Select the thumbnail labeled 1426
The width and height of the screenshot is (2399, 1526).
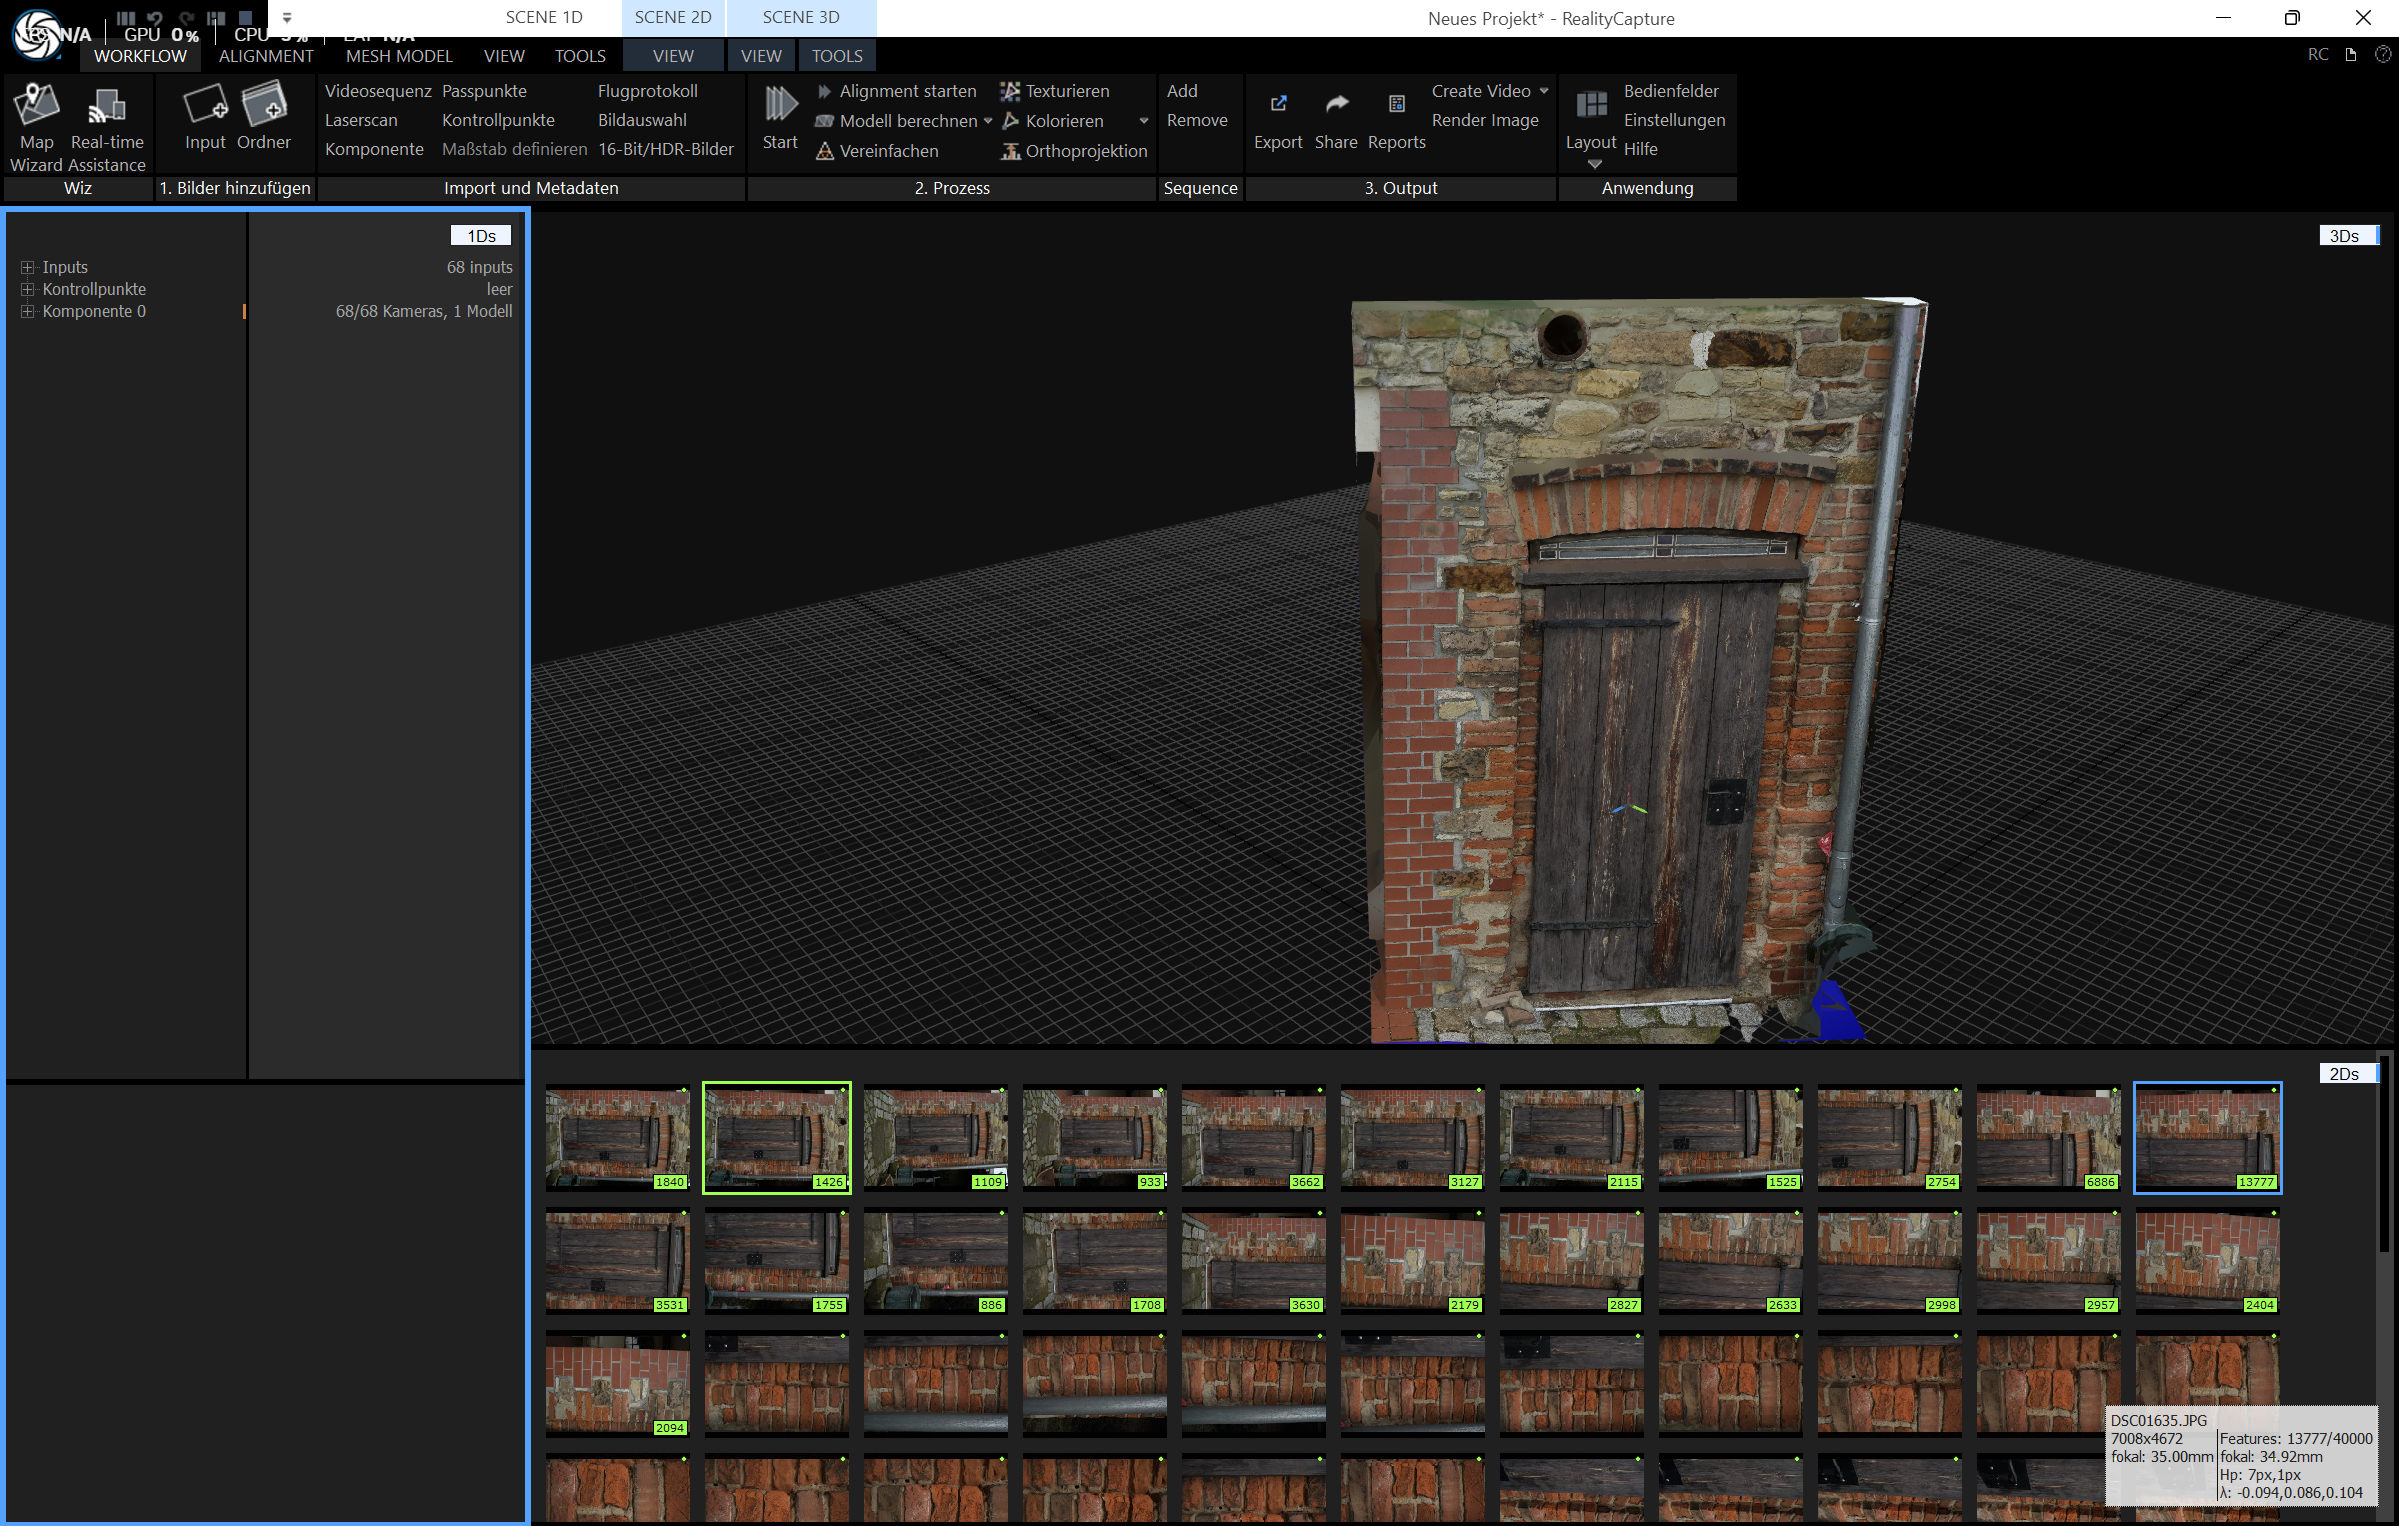pyautogui.click(x=776, y=1138)
